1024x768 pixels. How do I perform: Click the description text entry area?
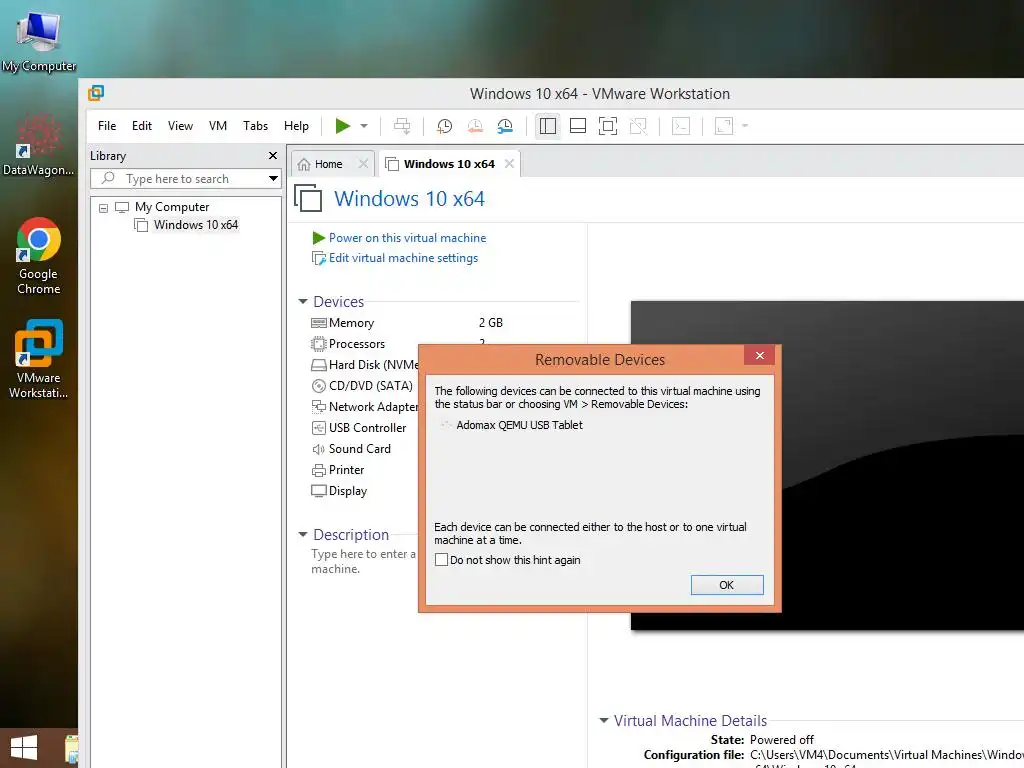coord(363,561)
